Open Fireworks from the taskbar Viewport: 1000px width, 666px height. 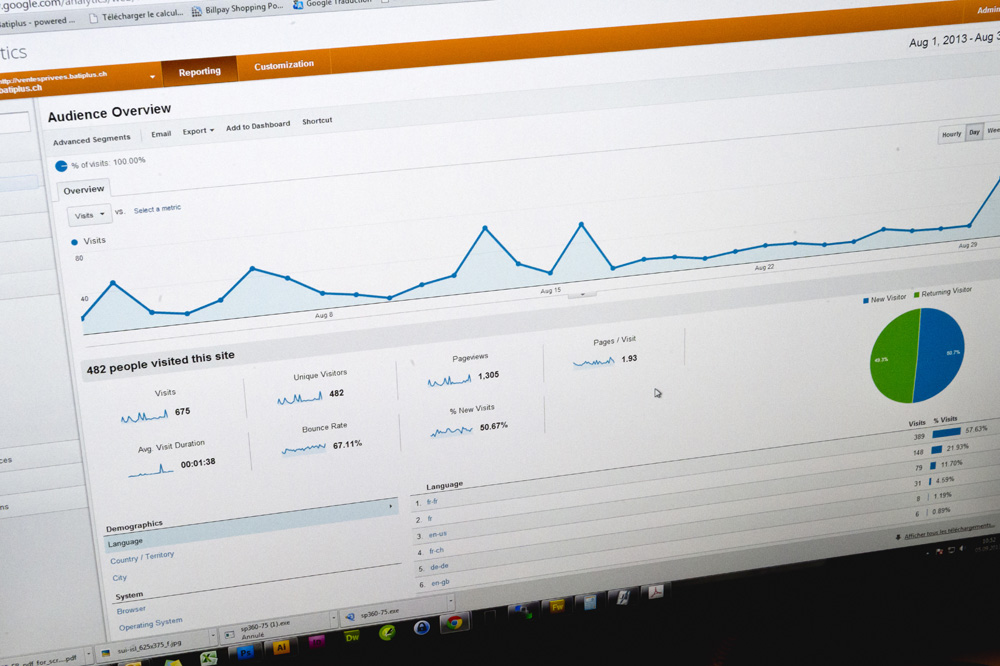[x=557, y=606]
